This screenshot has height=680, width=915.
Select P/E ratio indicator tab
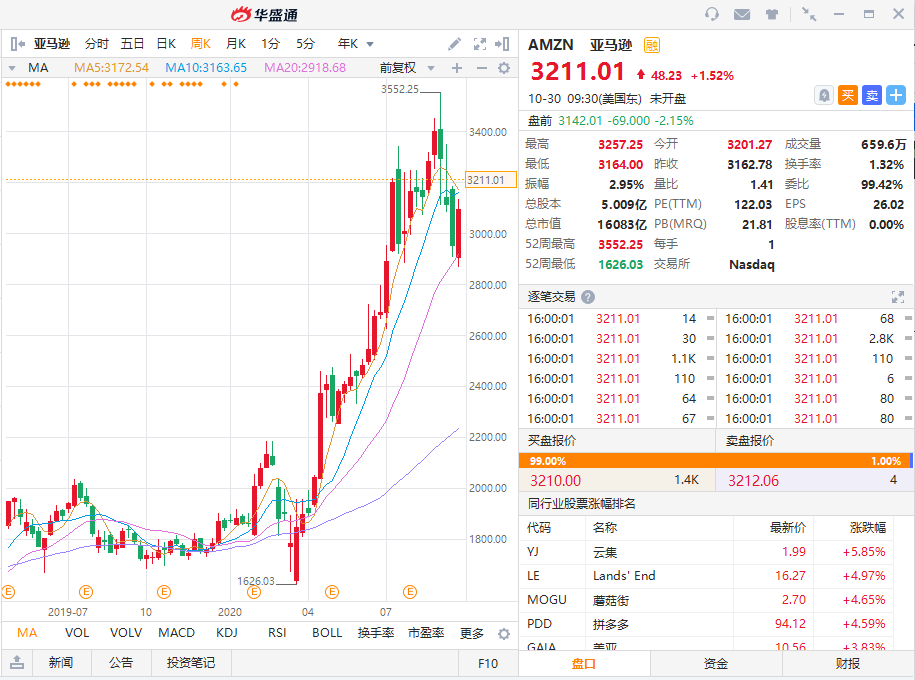point(426,633)
